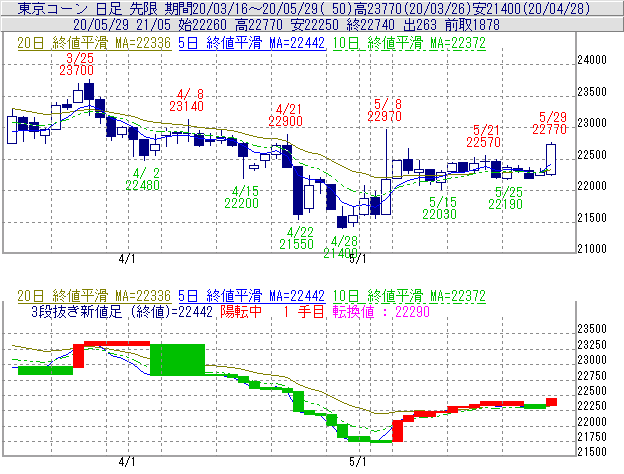Screen dimensions: 624x474
Task: Select the 20日 MA=22336 legend in lower chart
Action: pyautogui.click(x=94, y=296)
